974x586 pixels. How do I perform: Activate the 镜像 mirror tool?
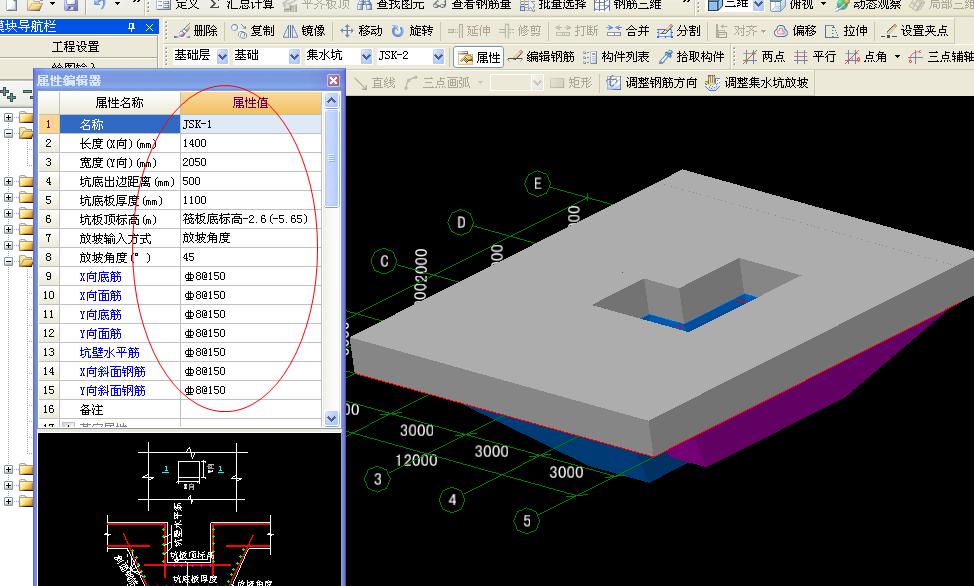[x=304, y=30]
